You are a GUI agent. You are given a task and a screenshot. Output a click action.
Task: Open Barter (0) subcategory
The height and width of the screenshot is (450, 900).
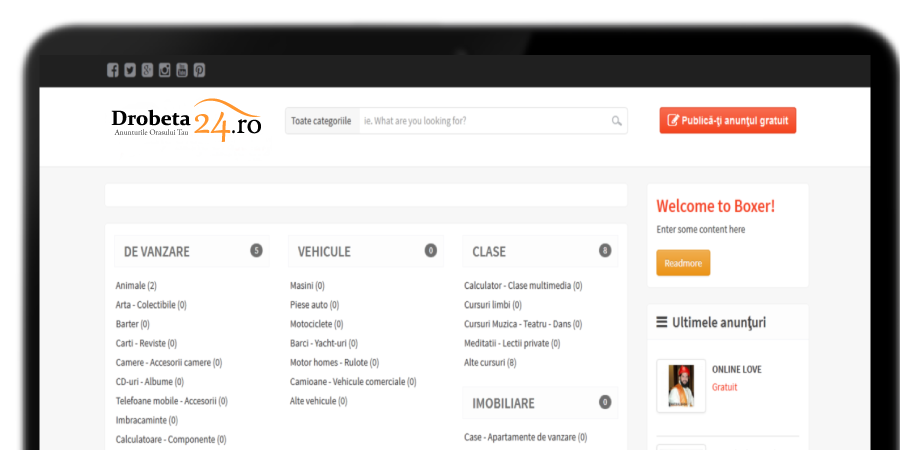pos(133,324)
